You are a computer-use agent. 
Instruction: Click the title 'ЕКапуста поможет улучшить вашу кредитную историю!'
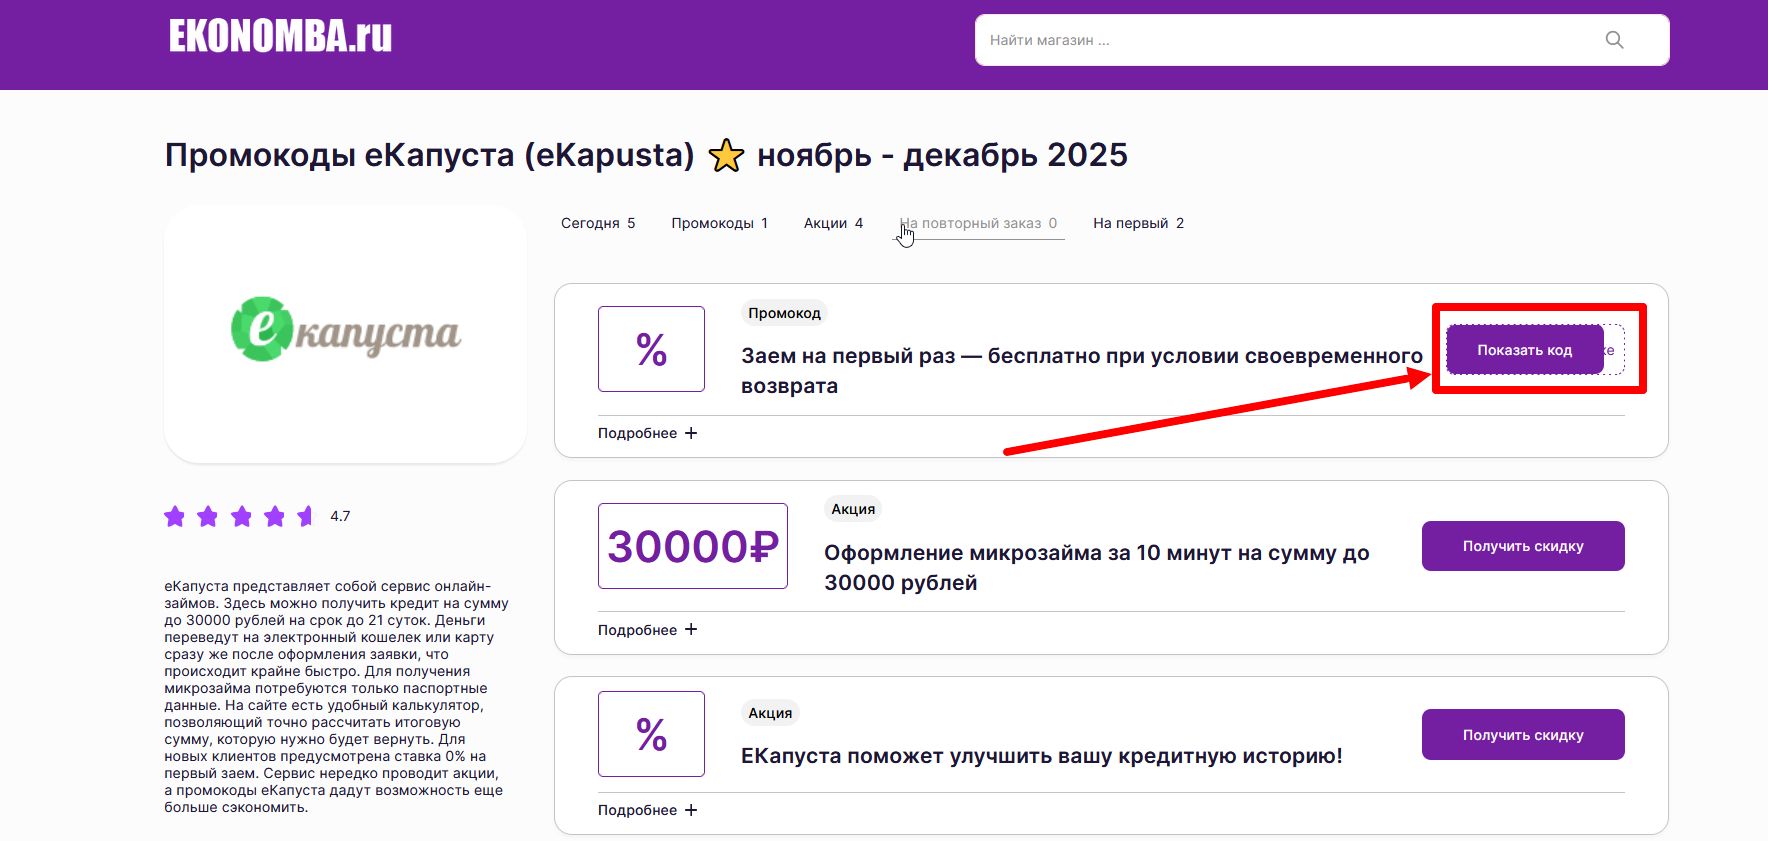(1041, 756)
